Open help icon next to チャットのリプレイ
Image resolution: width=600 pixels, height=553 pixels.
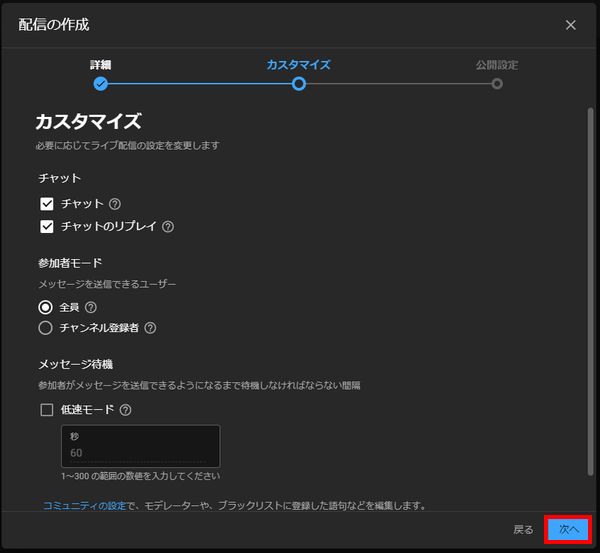pos(168,227)
